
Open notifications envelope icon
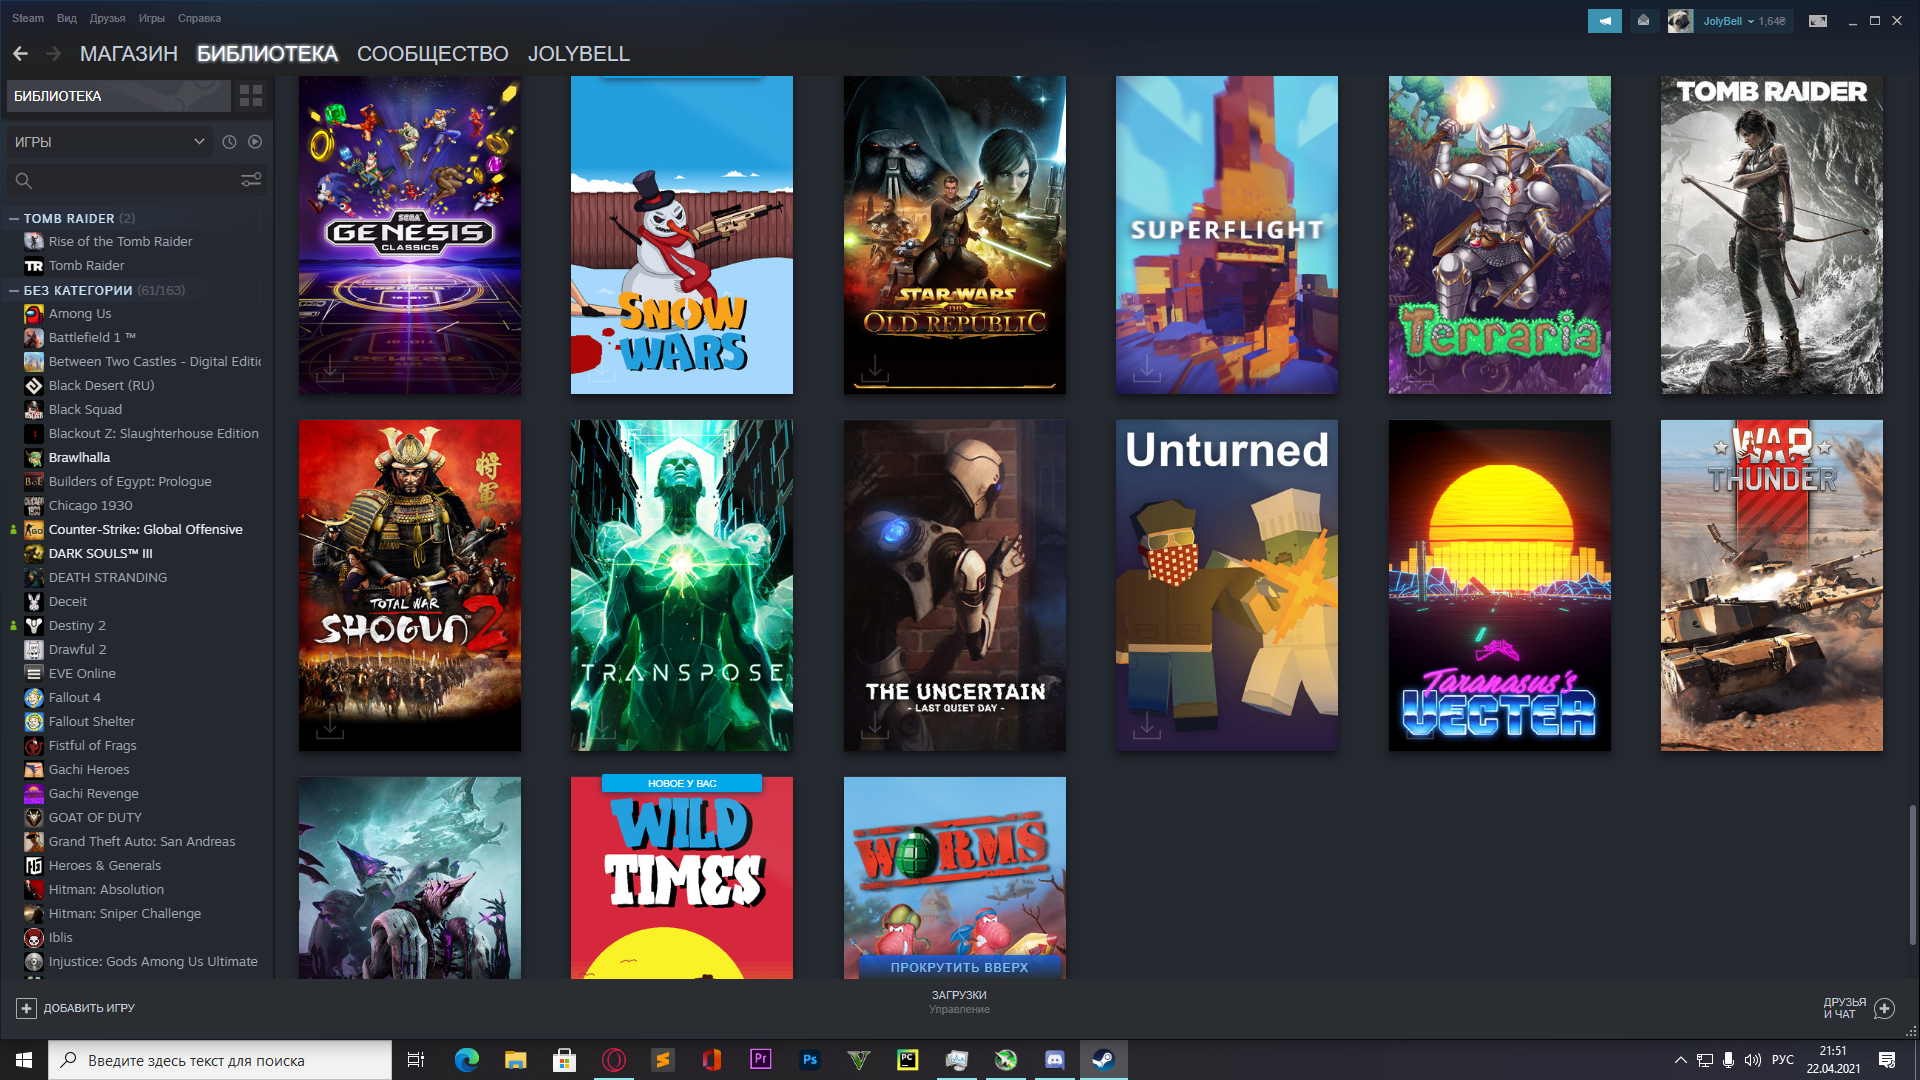coord(1643,21)
